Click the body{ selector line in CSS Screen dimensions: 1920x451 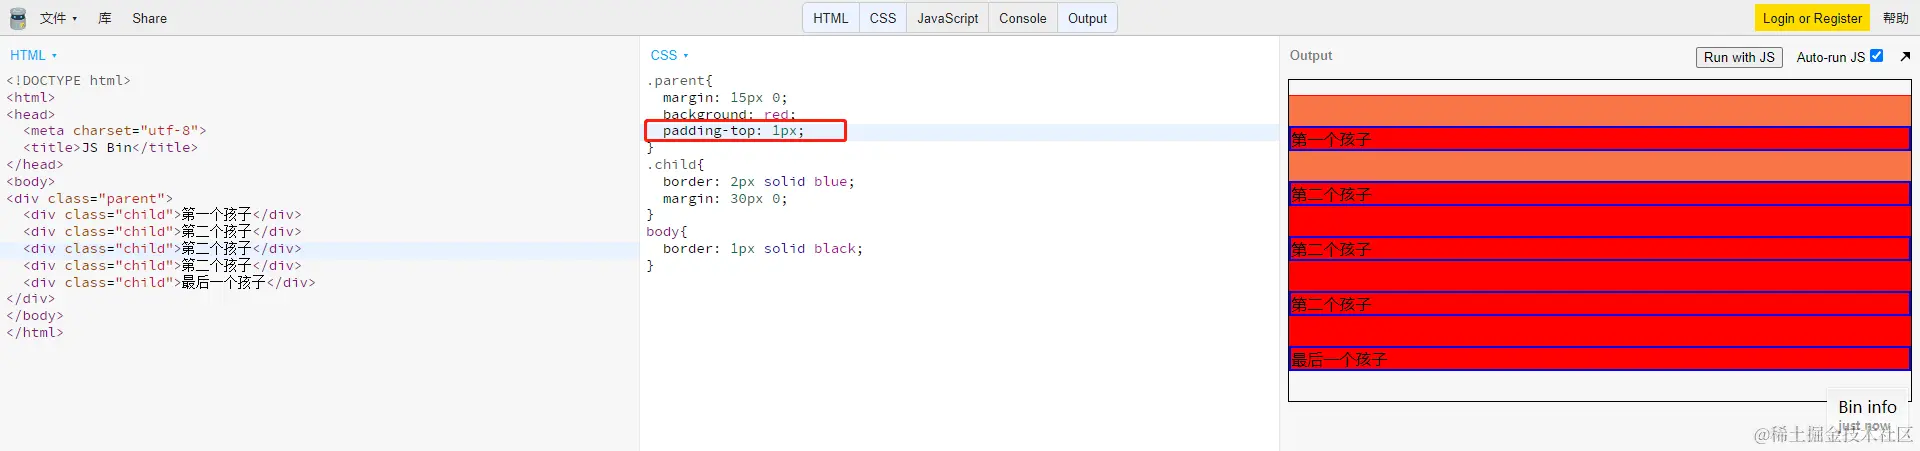[x=666, y=231]
